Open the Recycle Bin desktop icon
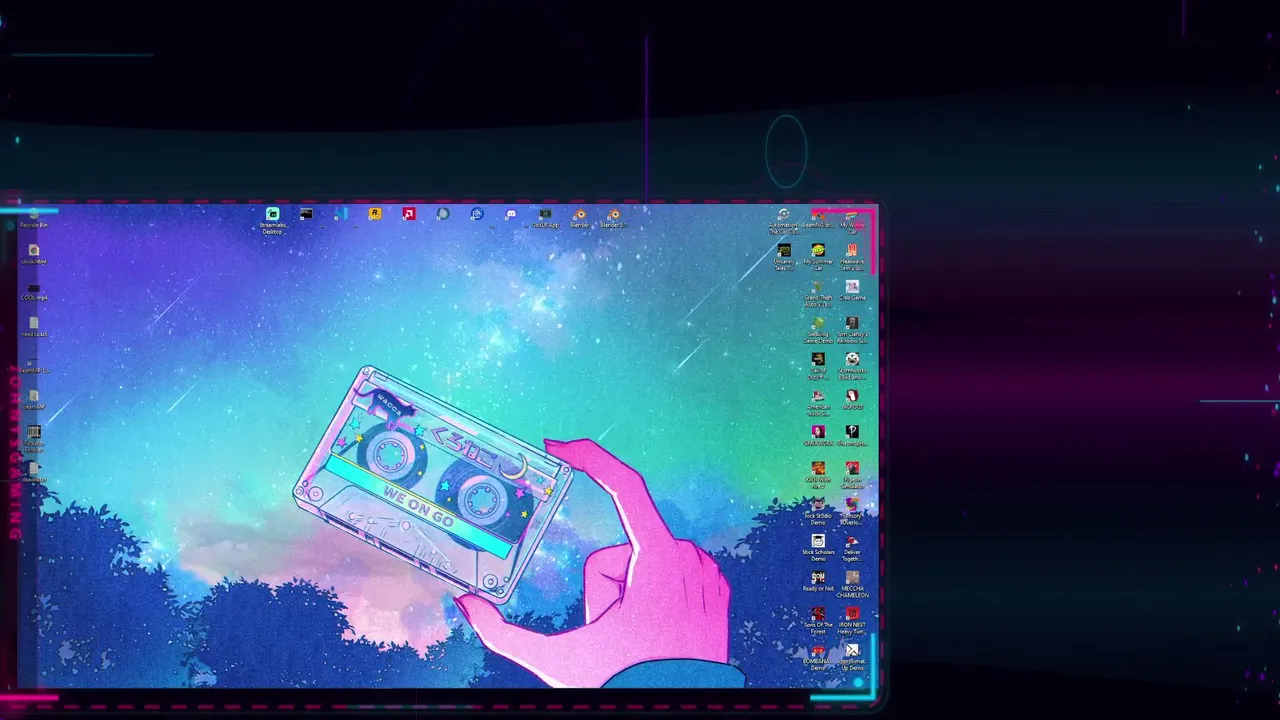 point(34,218)
